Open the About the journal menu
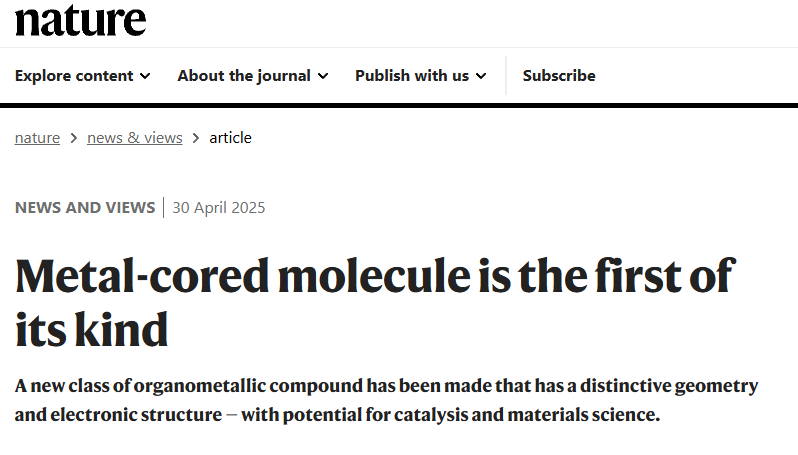The height and width of the screenshot is (455, 798). point(252,76)
